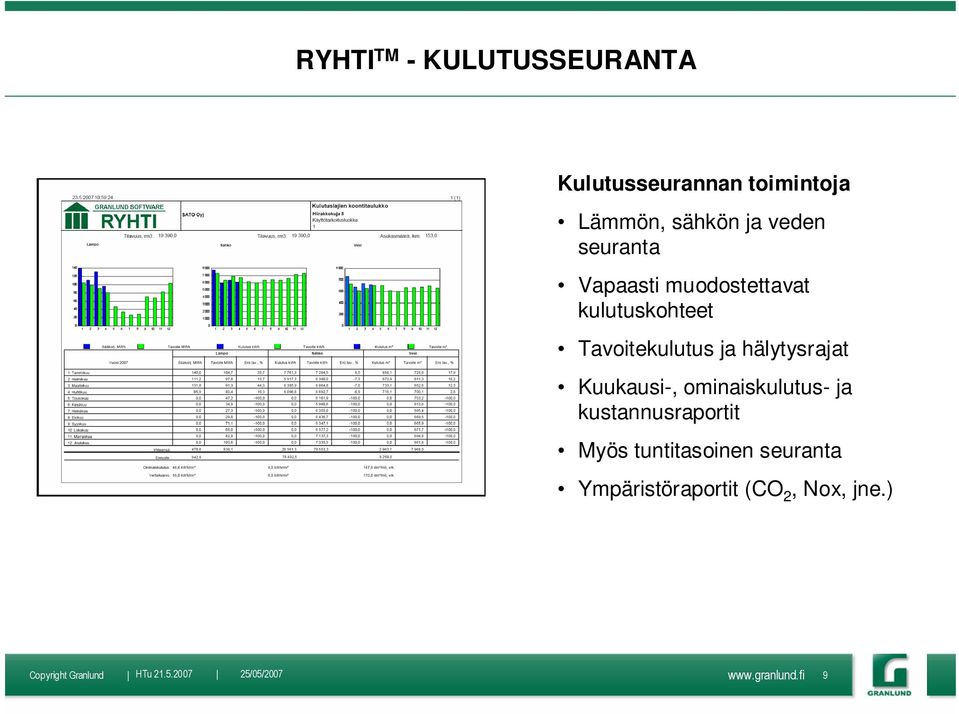Click the bullet Ympäristöraportit (CO2, Nox, jne.)
Viewport: 959px width, 714px height.
[x=735, y=489]
